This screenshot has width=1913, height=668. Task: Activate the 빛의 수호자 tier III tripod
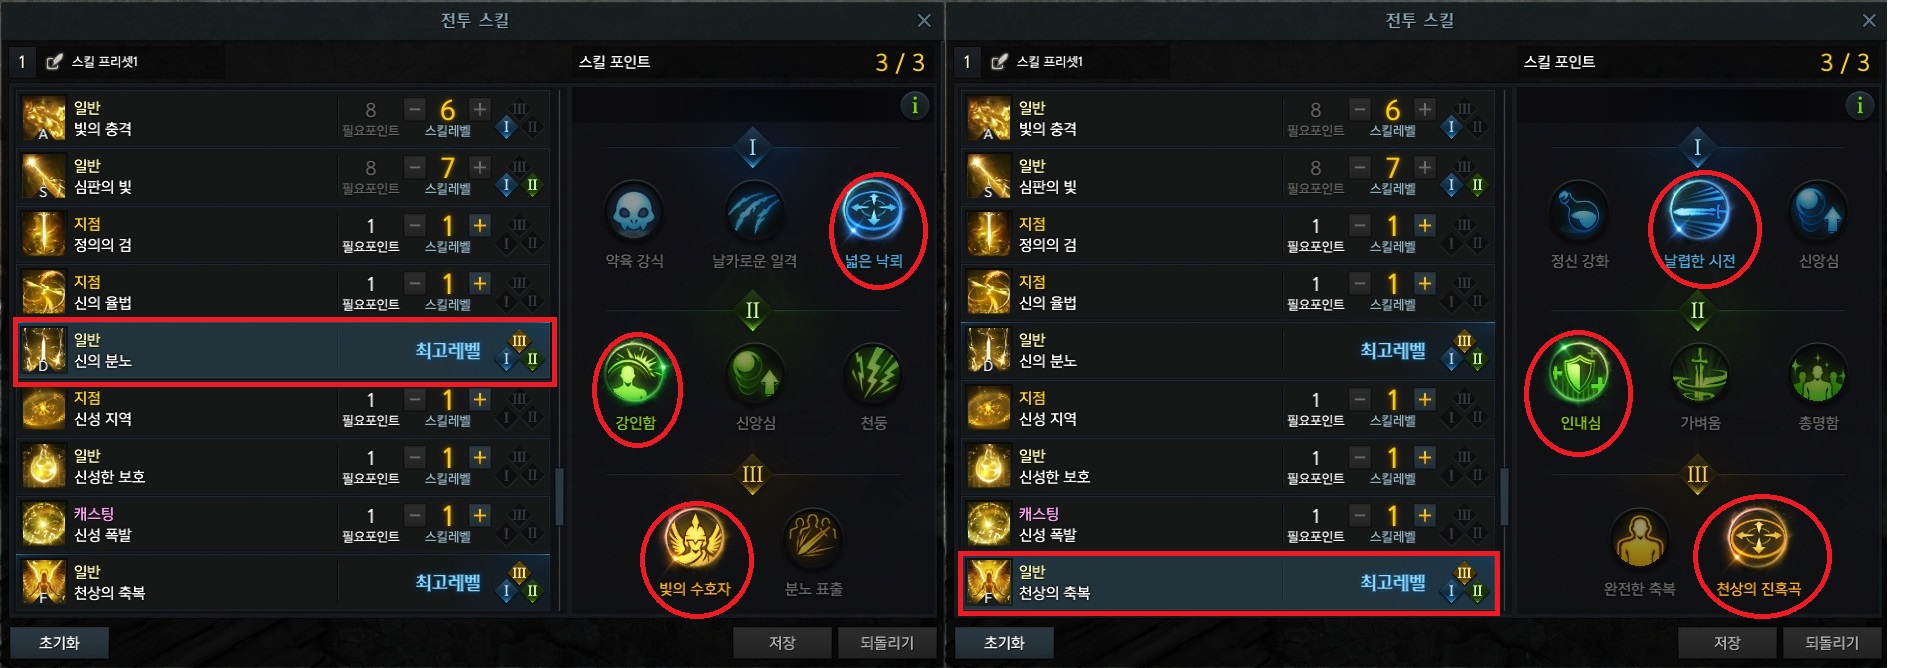click(694, 539)
